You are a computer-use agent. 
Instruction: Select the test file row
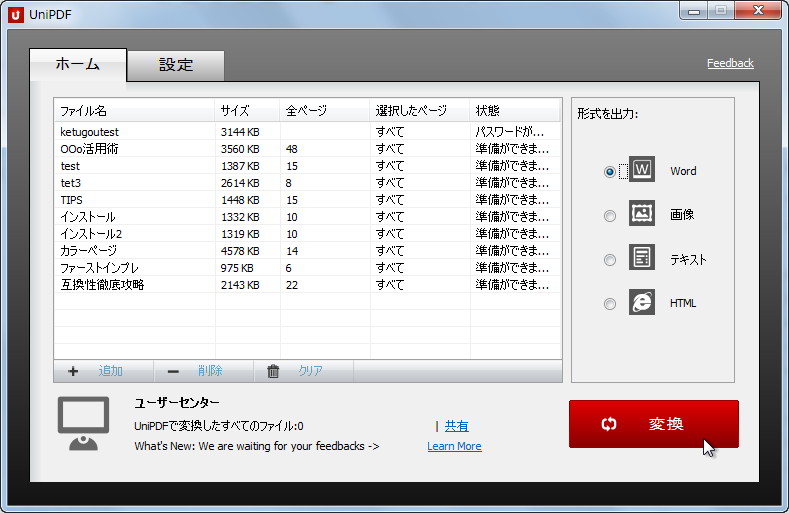(307, 166)
